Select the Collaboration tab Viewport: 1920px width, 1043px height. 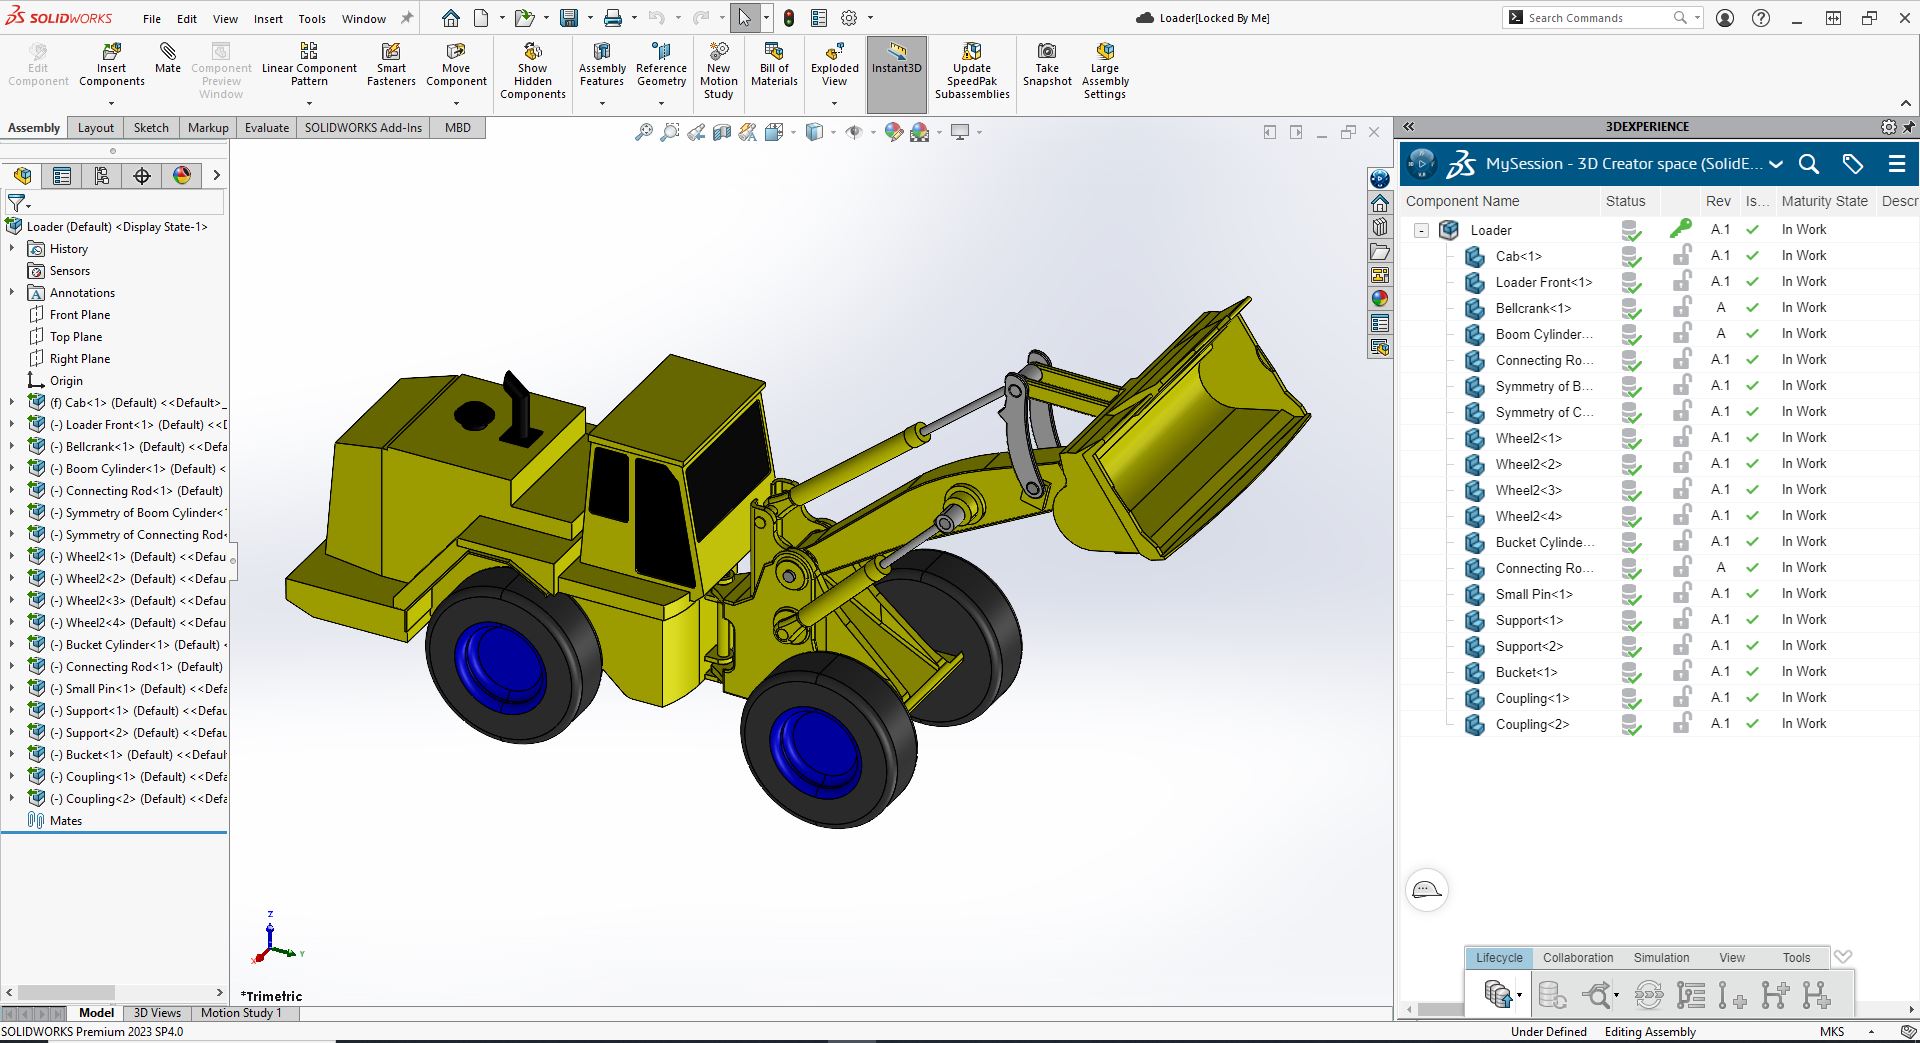[x=1577, y=957]
